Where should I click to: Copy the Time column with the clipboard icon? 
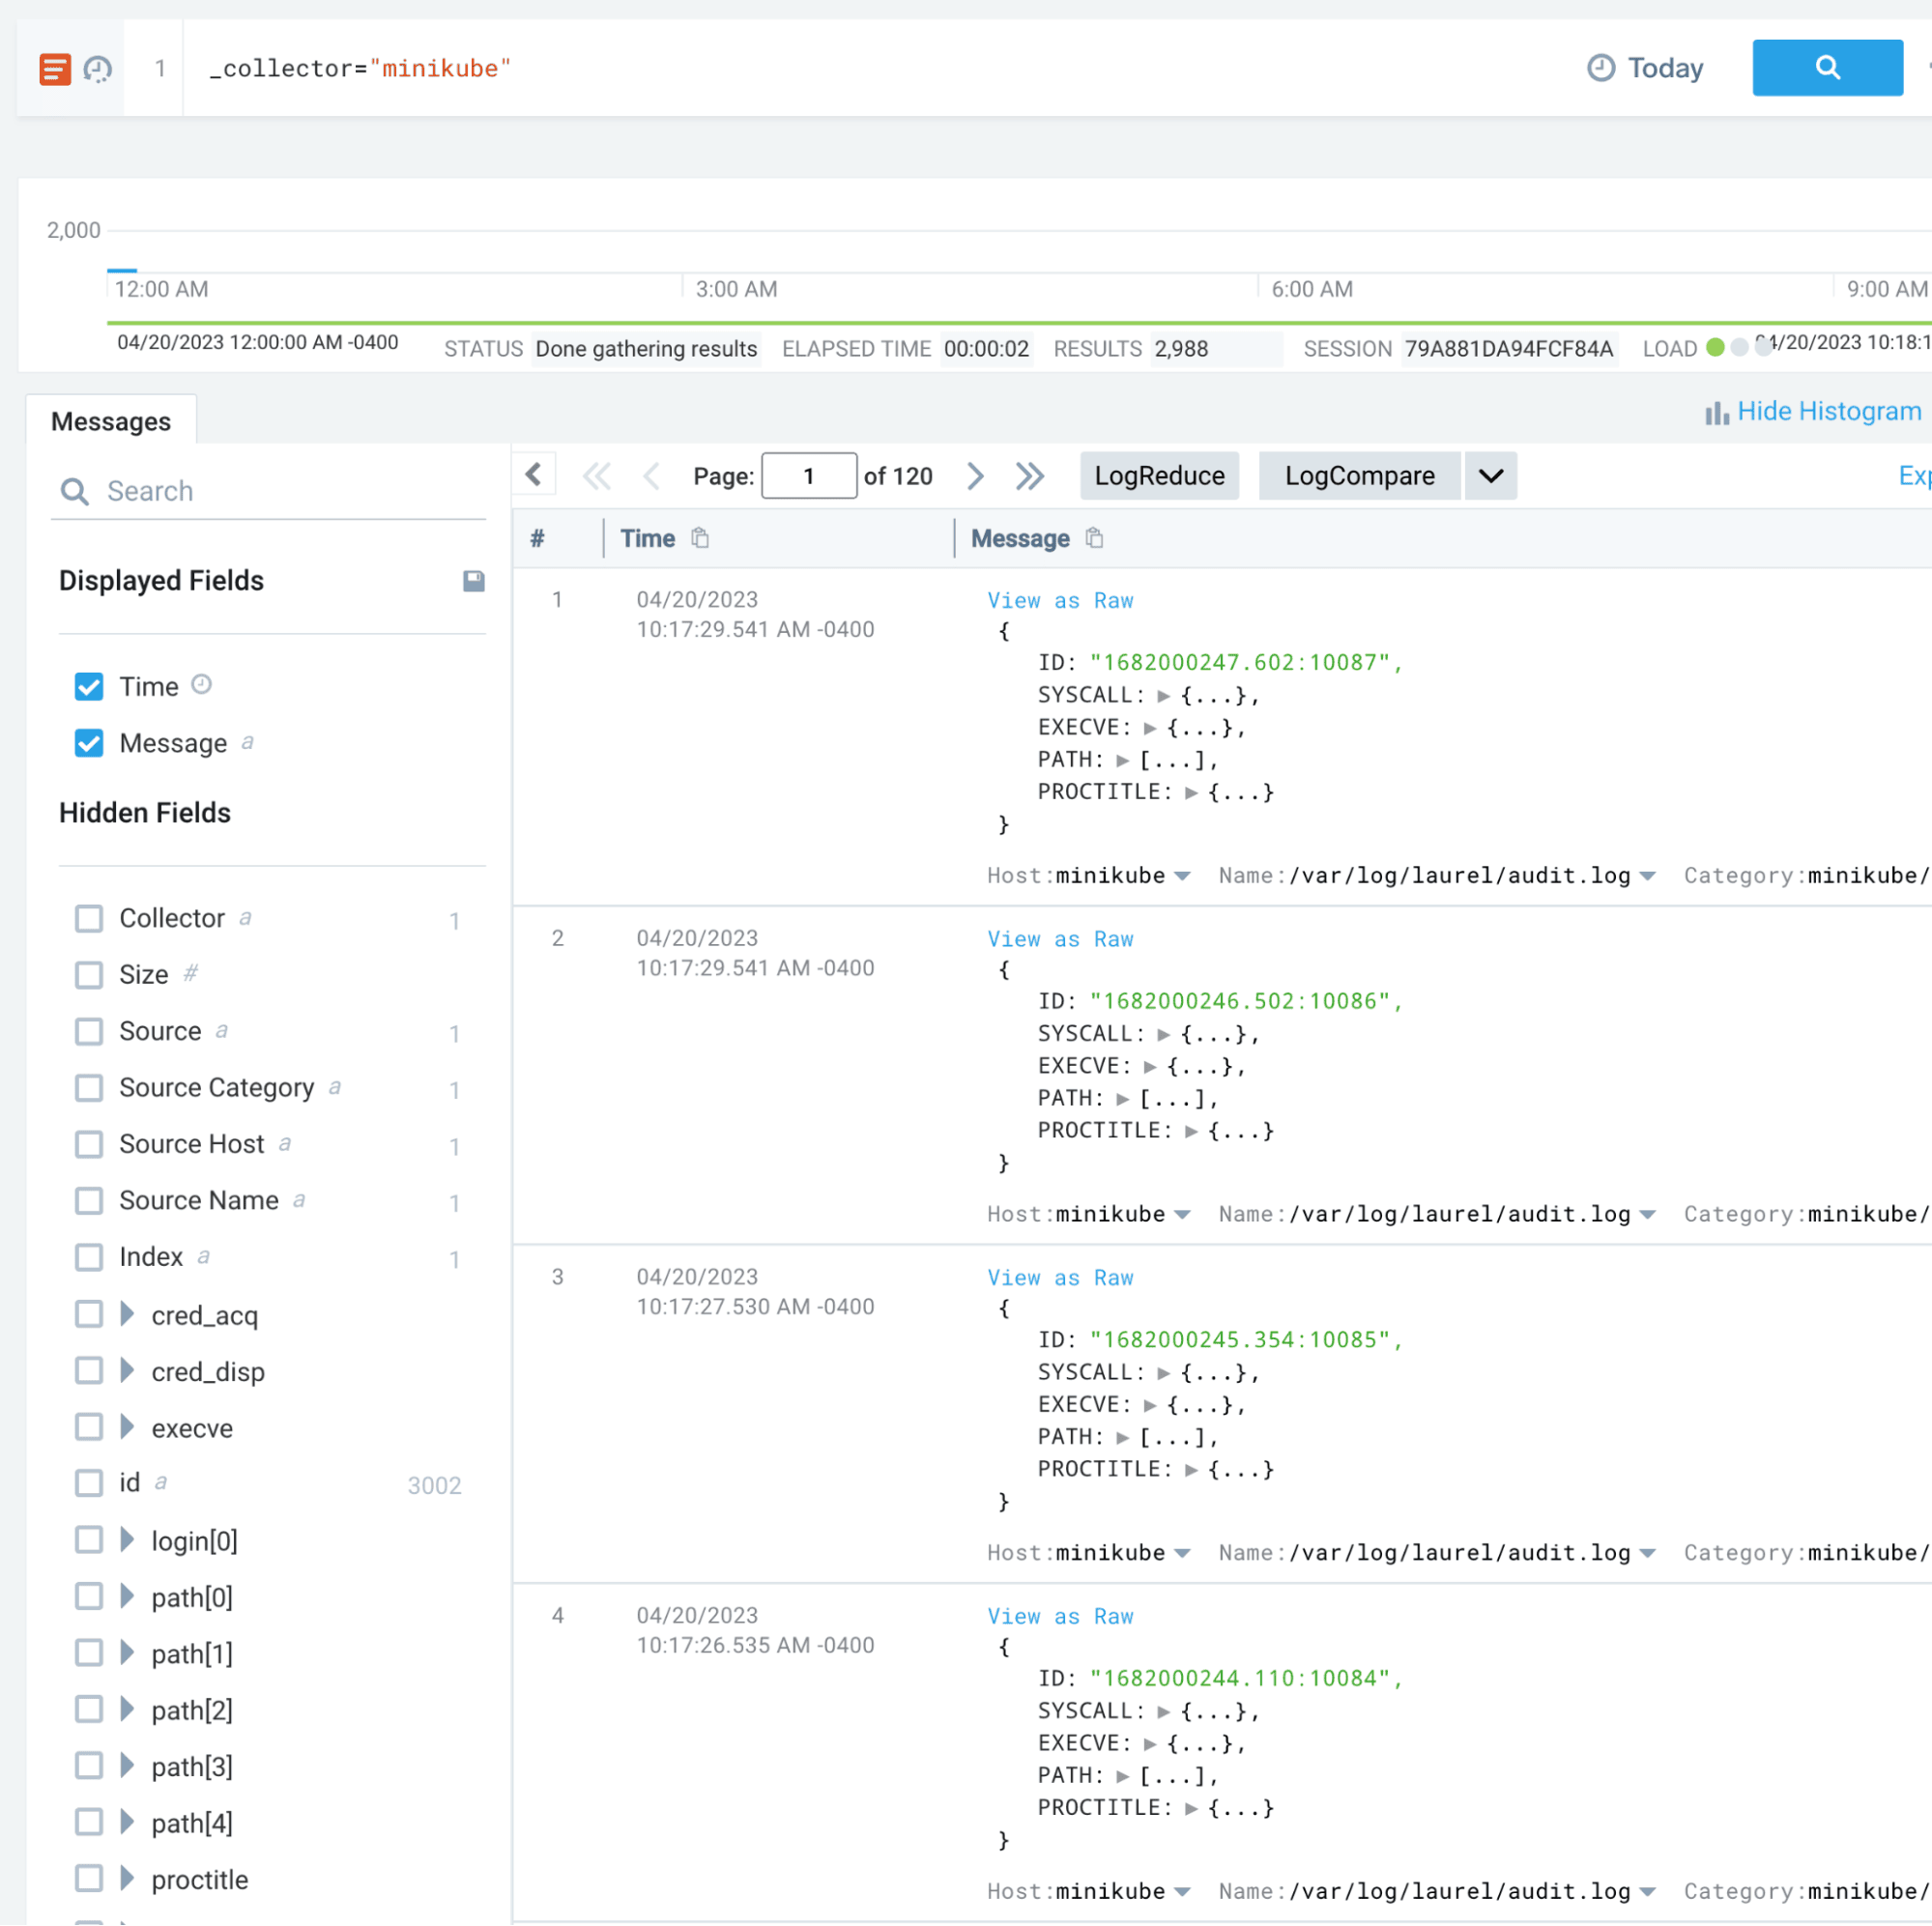[x=699, y=538]
